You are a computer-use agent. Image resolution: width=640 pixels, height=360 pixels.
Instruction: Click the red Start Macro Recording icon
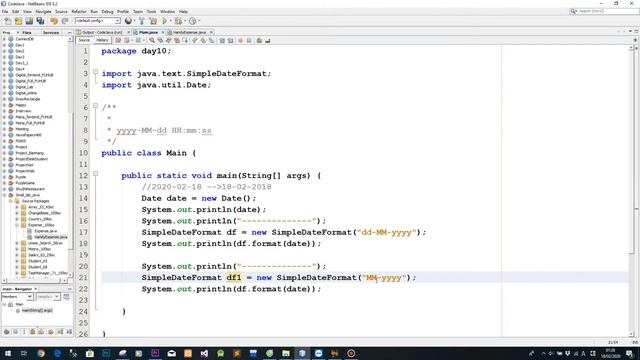[x=240, y=40]
